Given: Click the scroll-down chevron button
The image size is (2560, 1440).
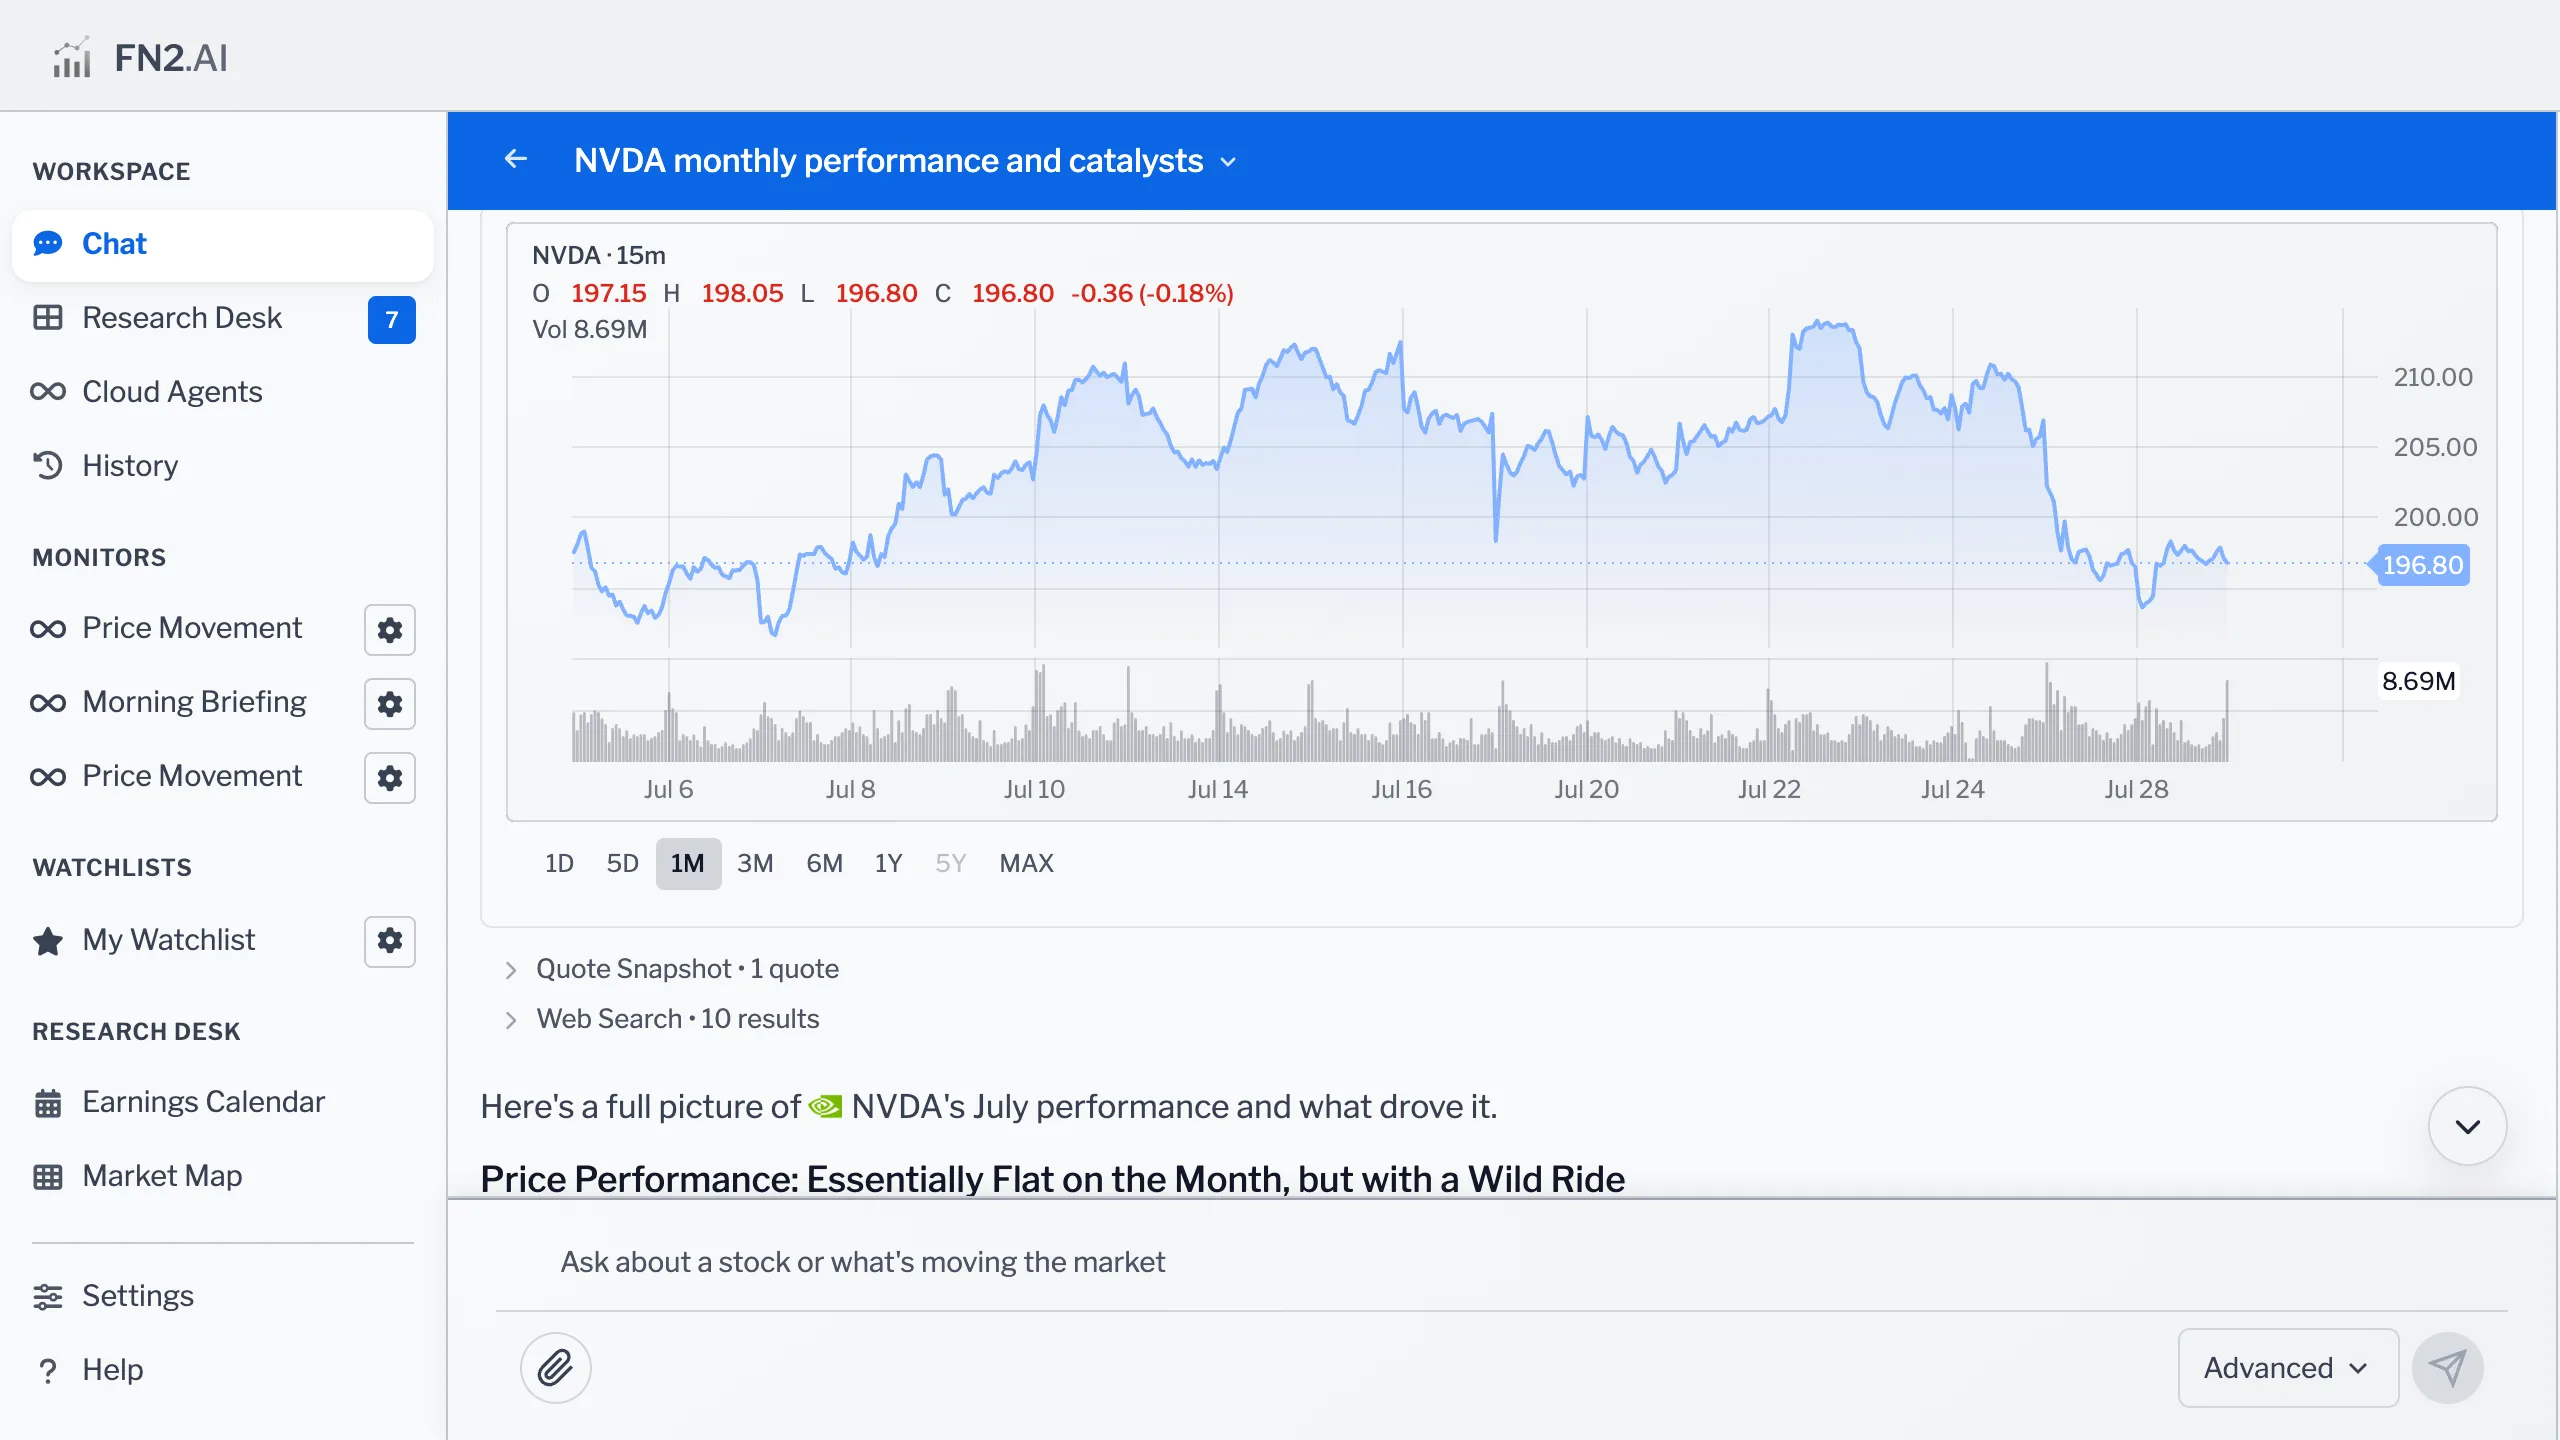Looking at the screenshot, I should [x=2467, y=1126].
